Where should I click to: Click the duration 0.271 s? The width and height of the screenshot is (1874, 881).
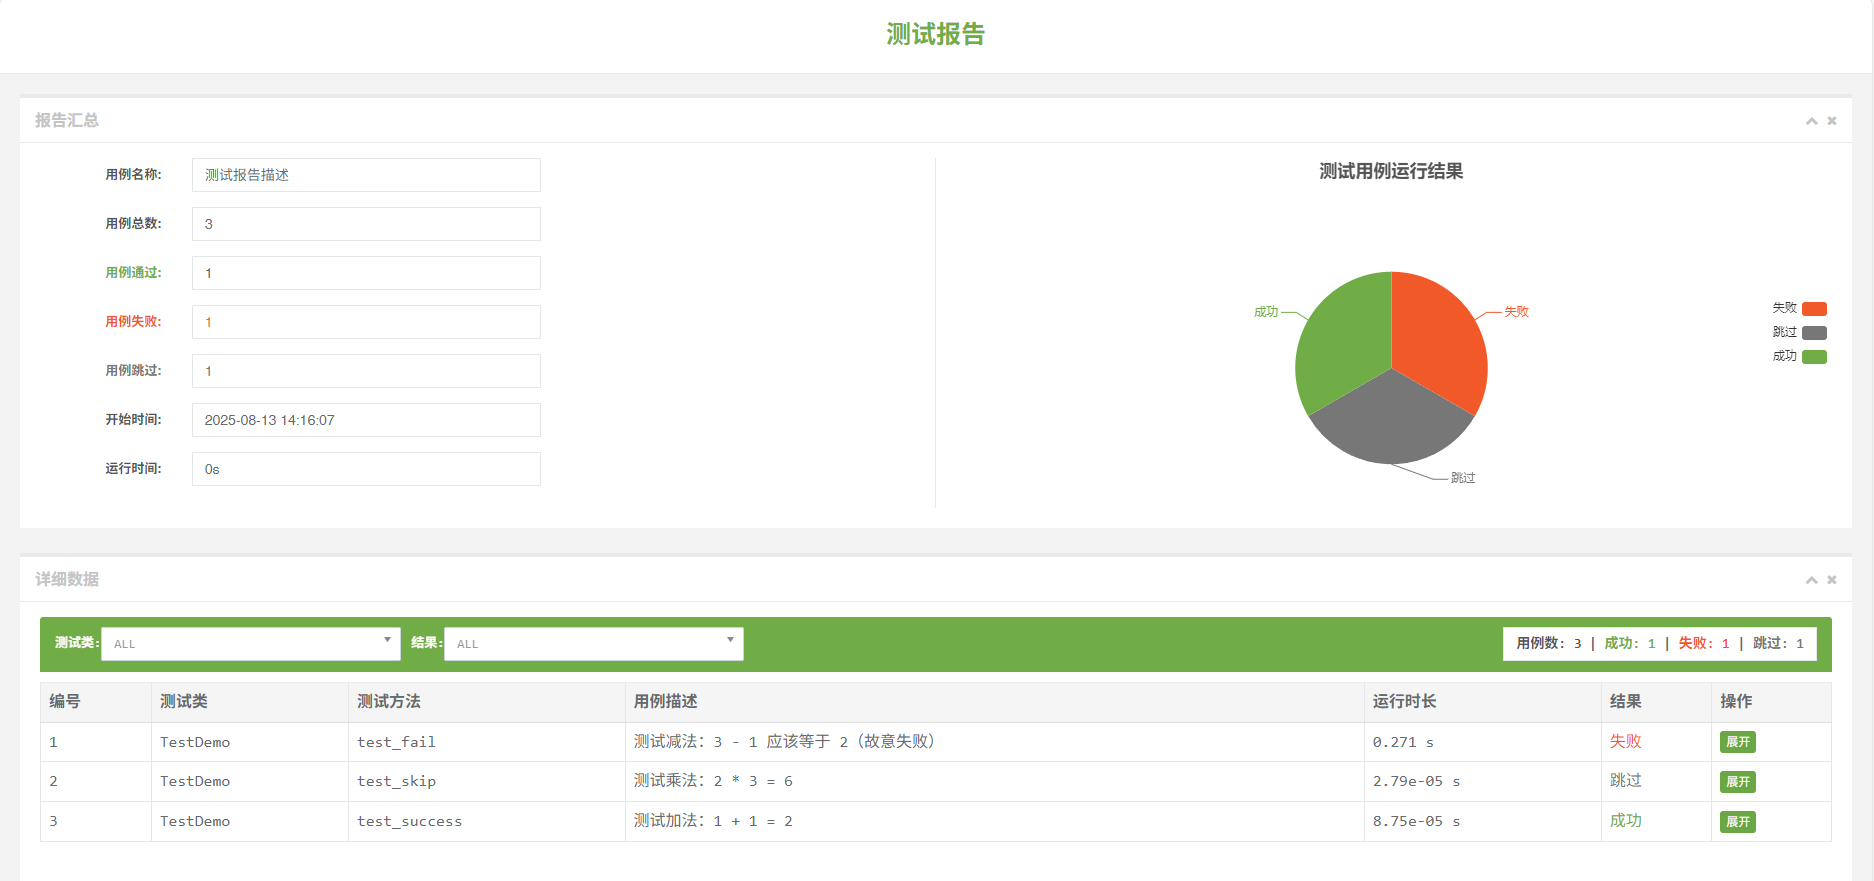pyautogui.click(x=1403, y=742)
